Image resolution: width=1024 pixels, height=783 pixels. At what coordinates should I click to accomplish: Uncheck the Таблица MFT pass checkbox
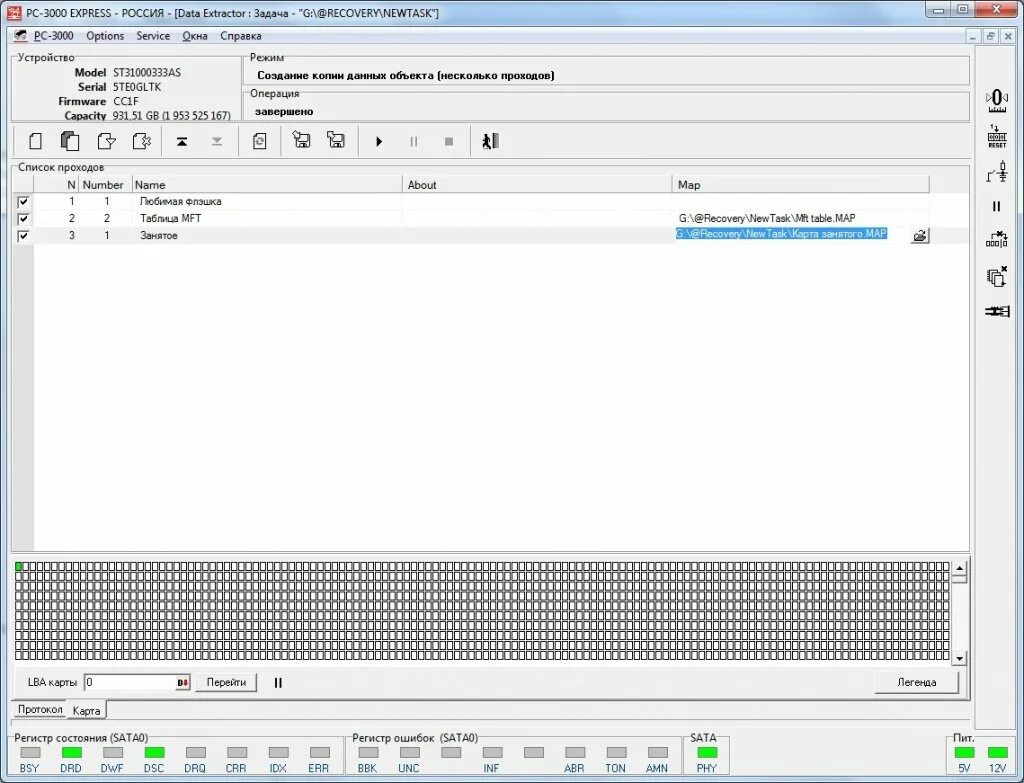click(24, 219)
